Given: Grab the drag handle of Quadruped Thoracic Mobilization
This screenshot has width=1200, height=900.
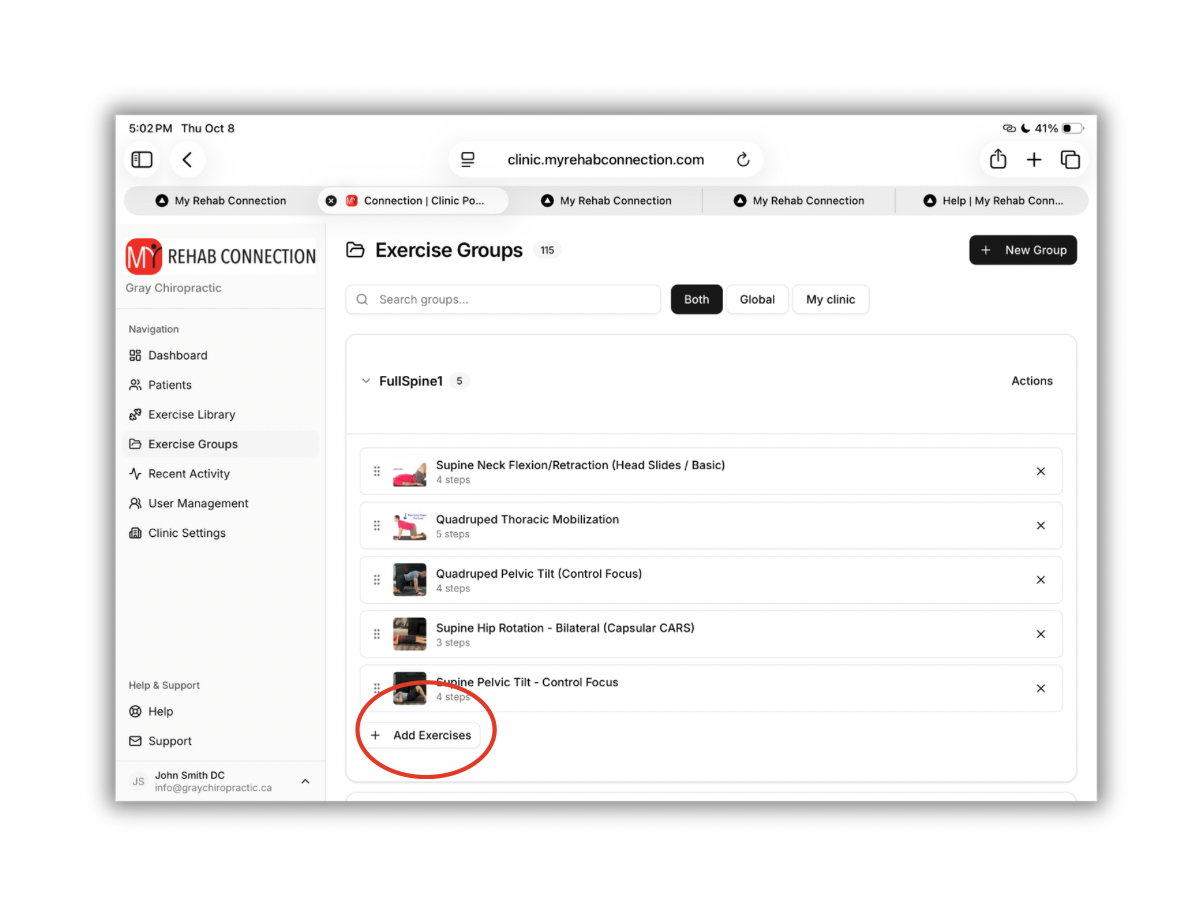Looking at the screenshot, I should point(377,526).
